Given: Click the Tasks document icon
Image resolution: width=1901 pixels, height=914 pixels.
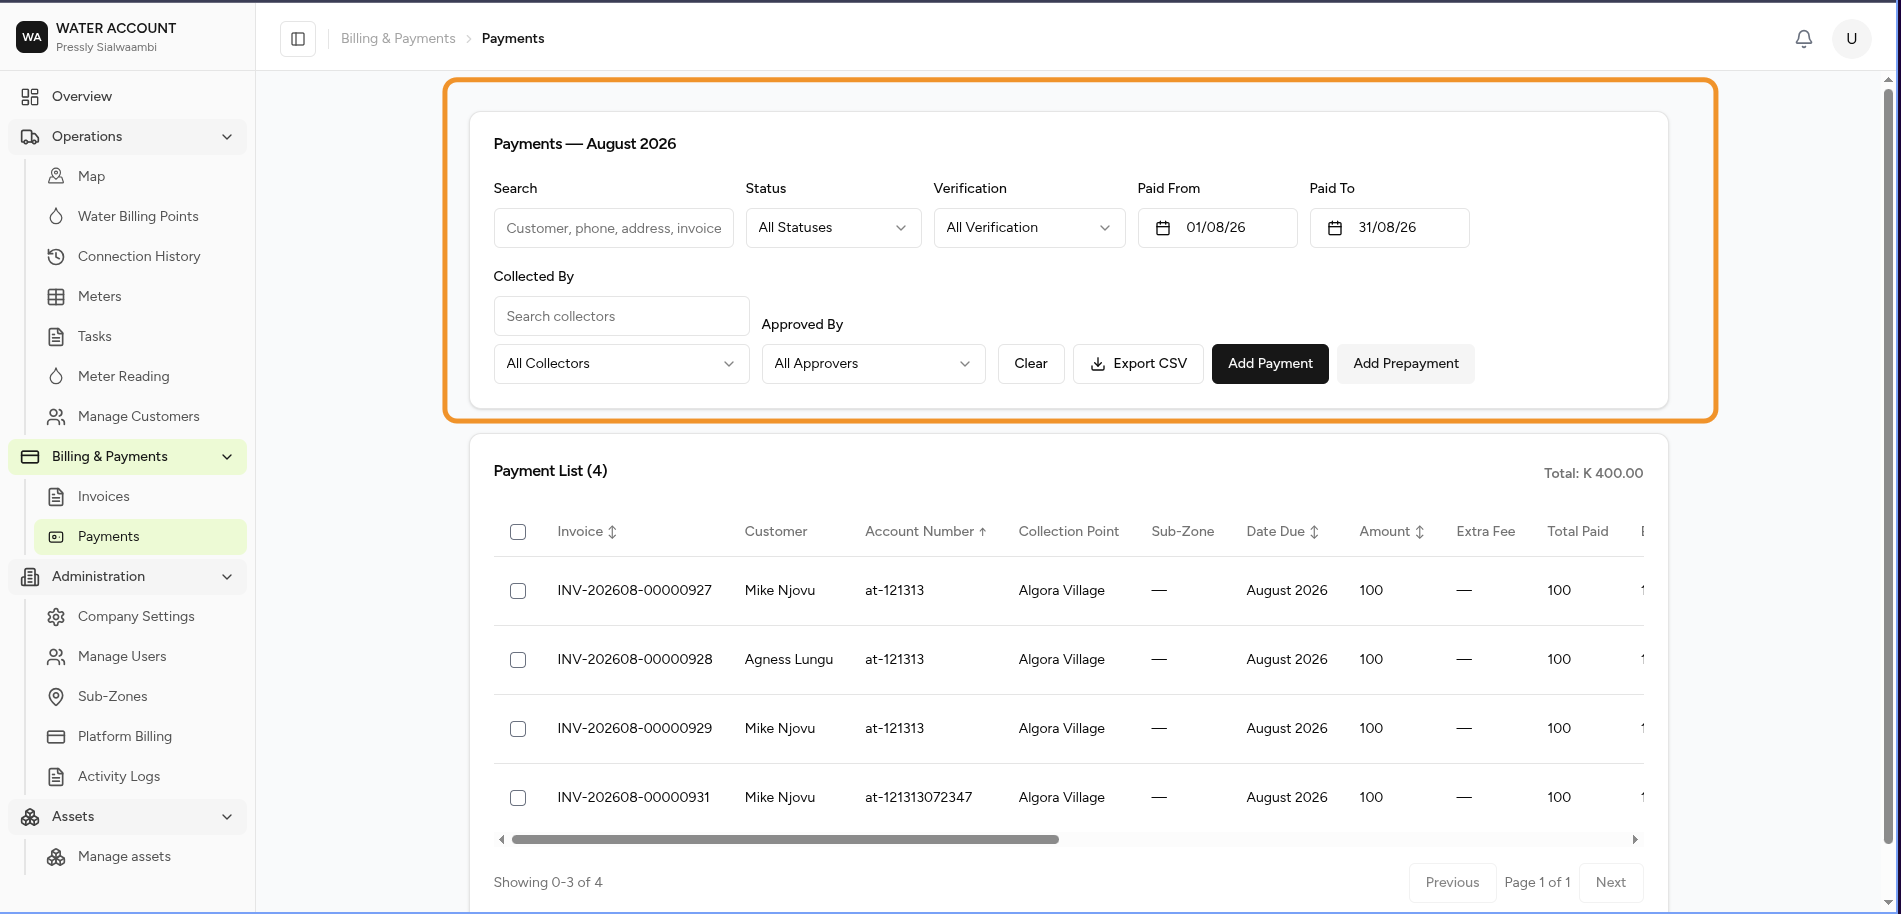Looking at the screenshot, I should (x=56, y=336).
